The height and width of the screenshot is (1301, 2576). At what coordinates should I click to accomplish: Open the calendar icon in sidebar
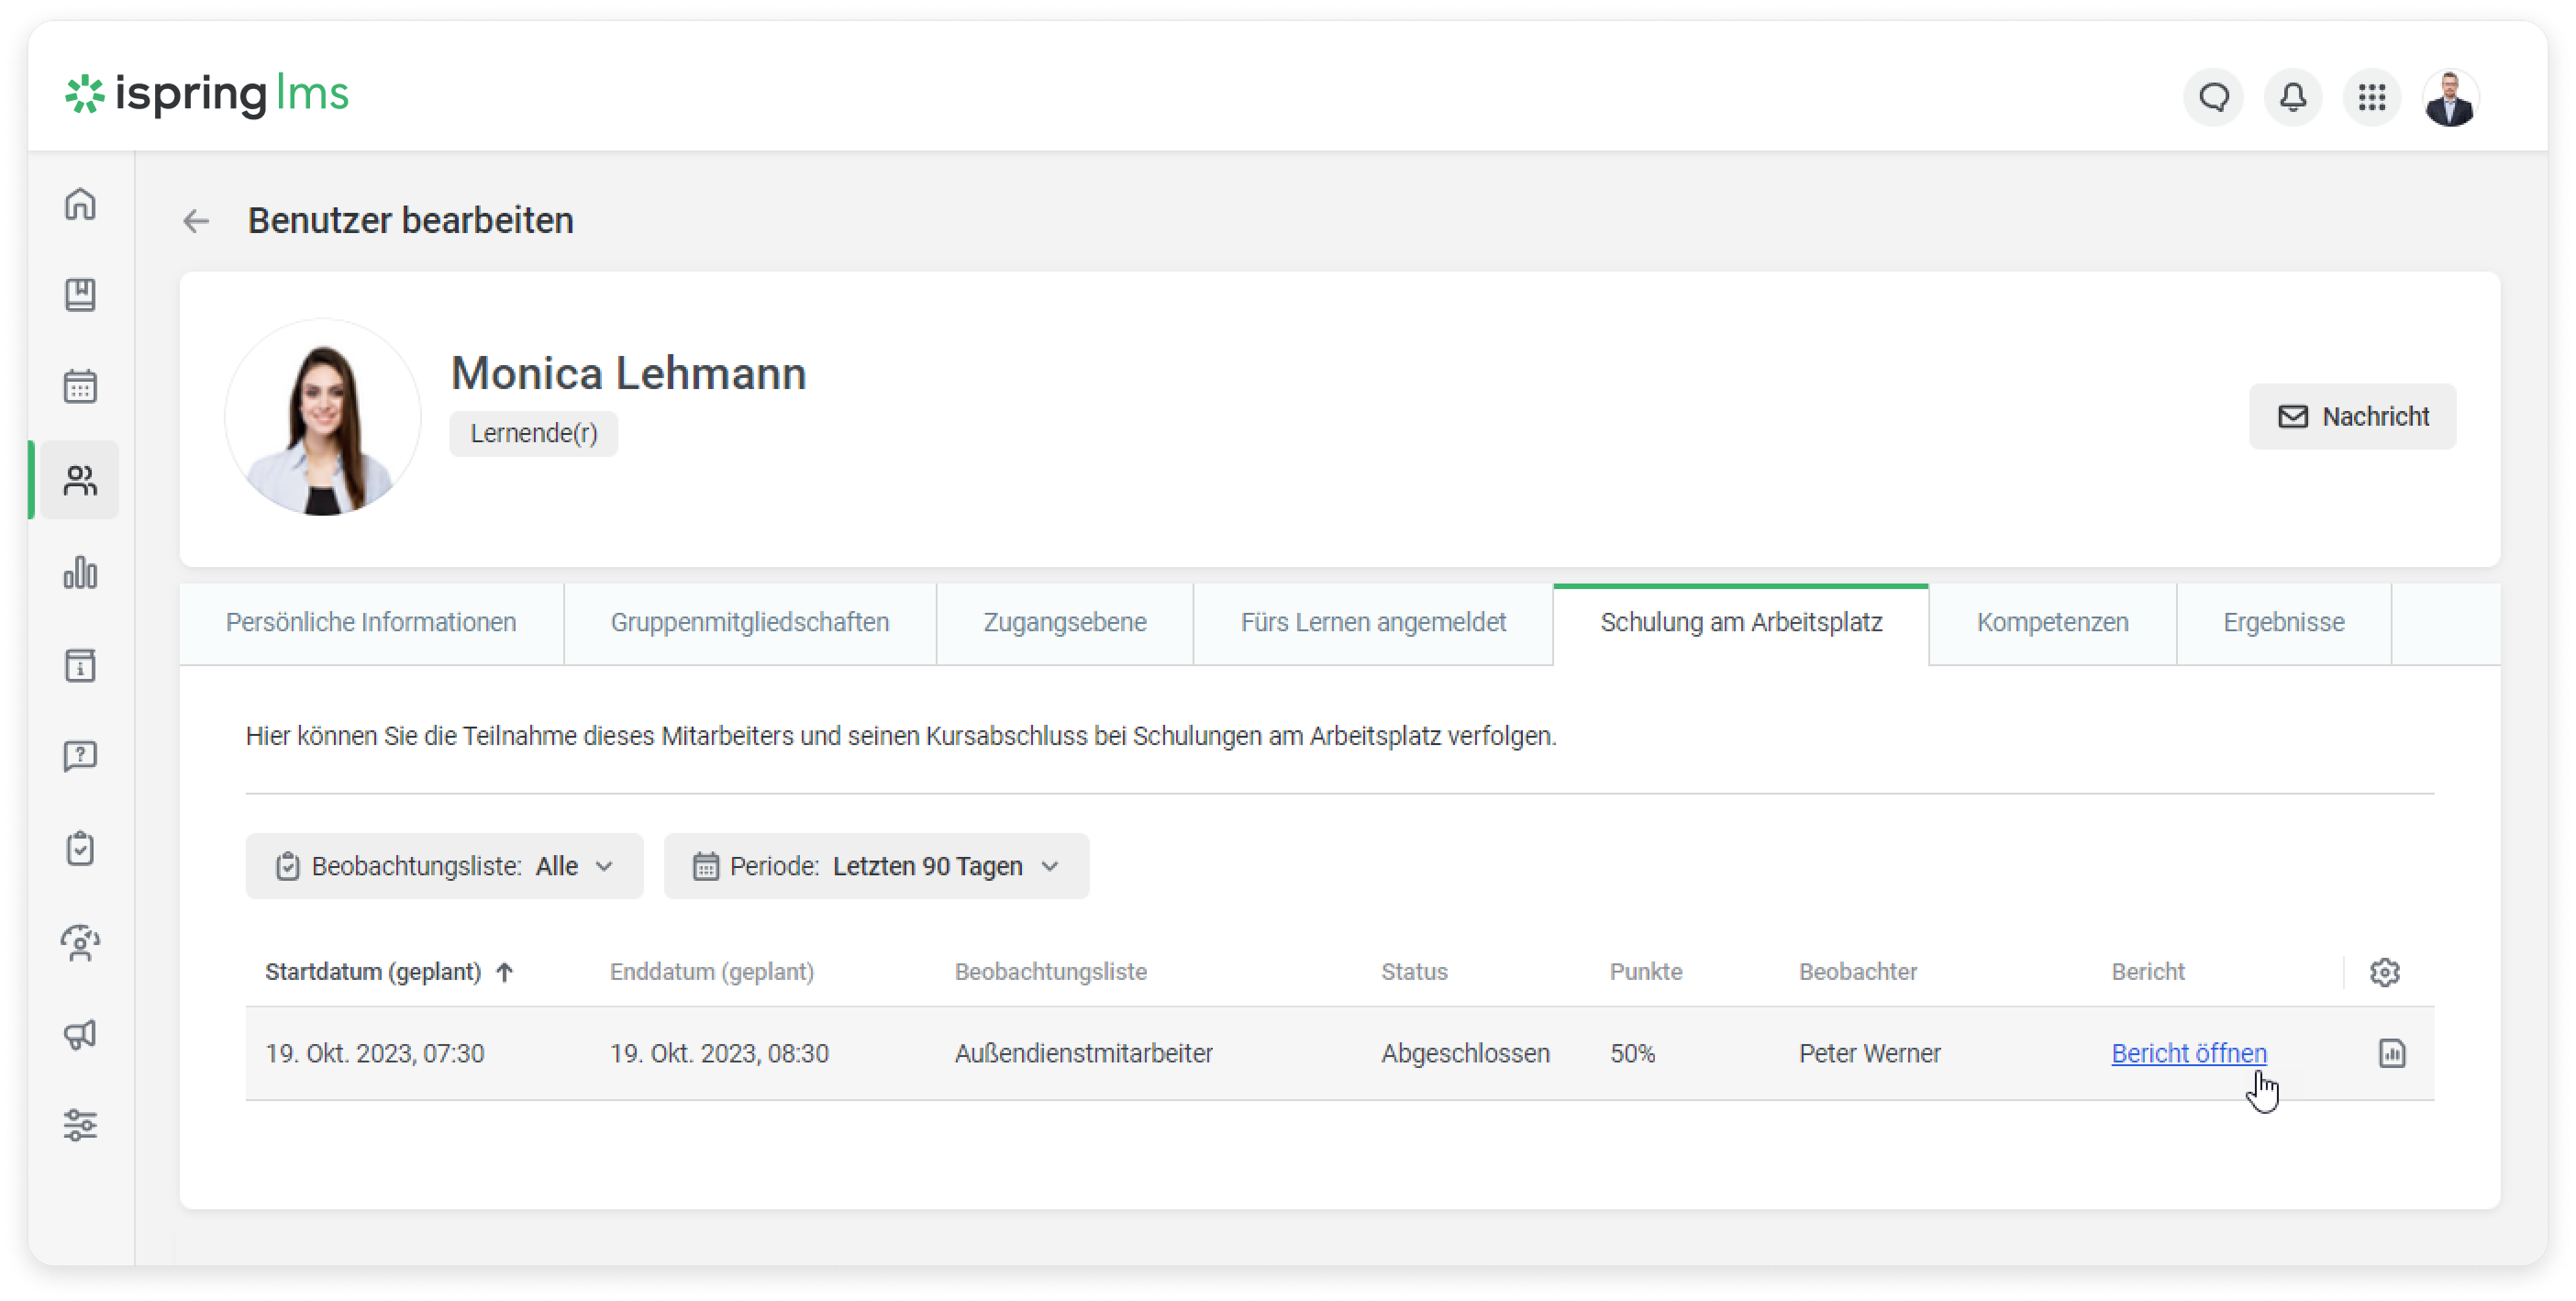(x=80, y=387)
